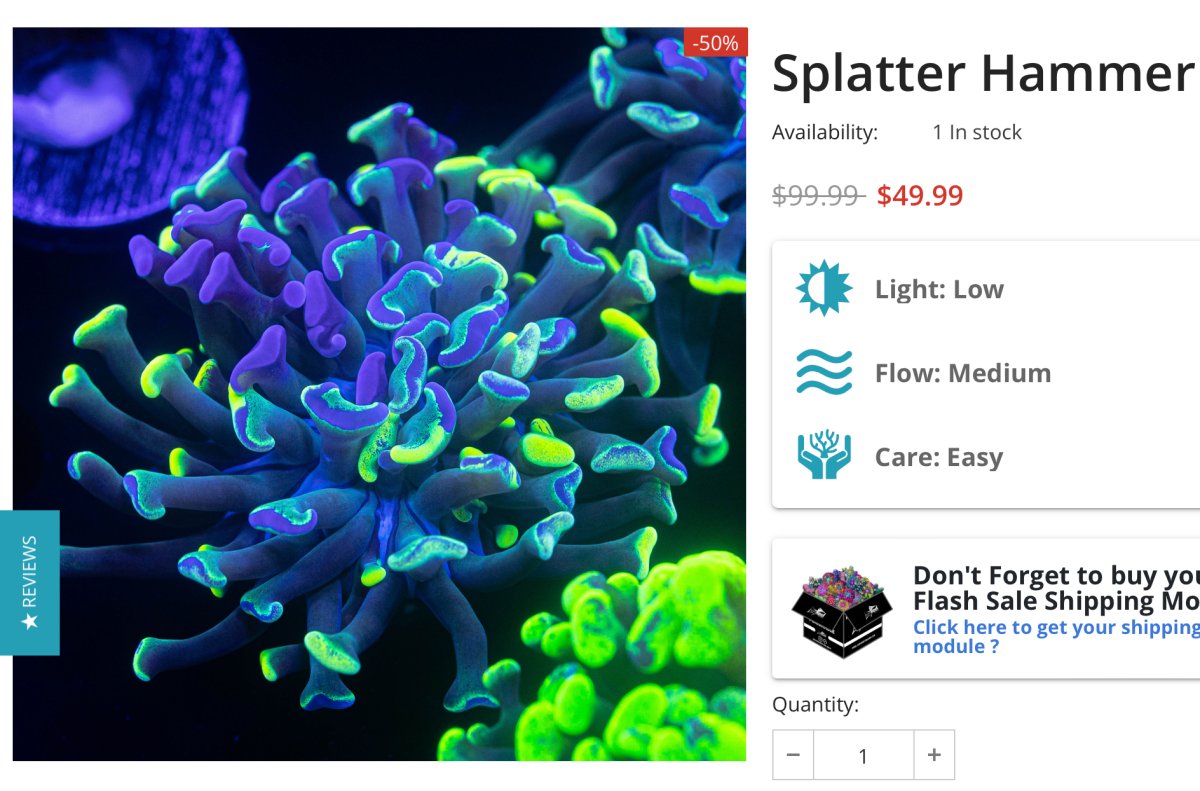Click the crossed-out $99.99 original price
This screenshot has width=1200, height=791.
(x=819, y=195)
